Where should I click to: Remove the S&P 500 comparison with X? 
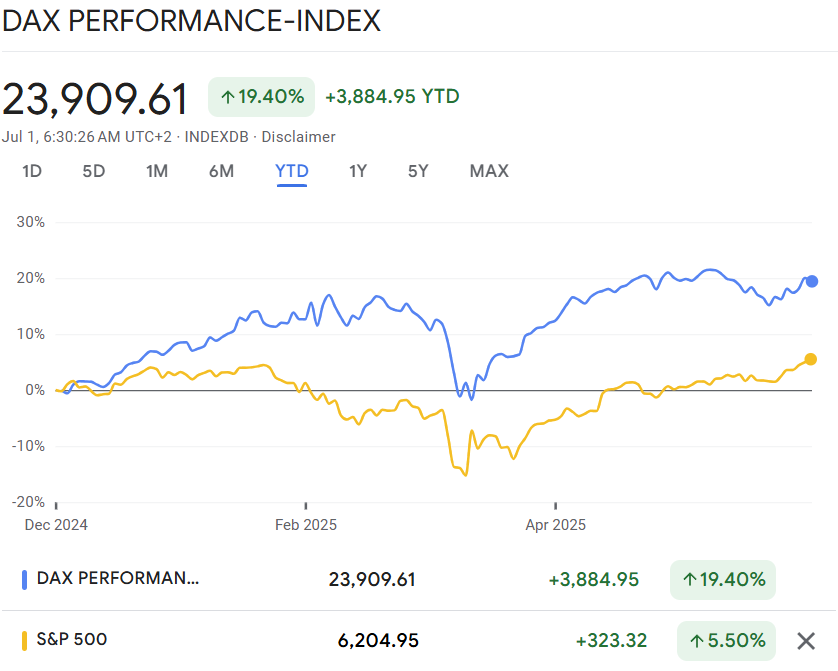click(x=806, y=641)
